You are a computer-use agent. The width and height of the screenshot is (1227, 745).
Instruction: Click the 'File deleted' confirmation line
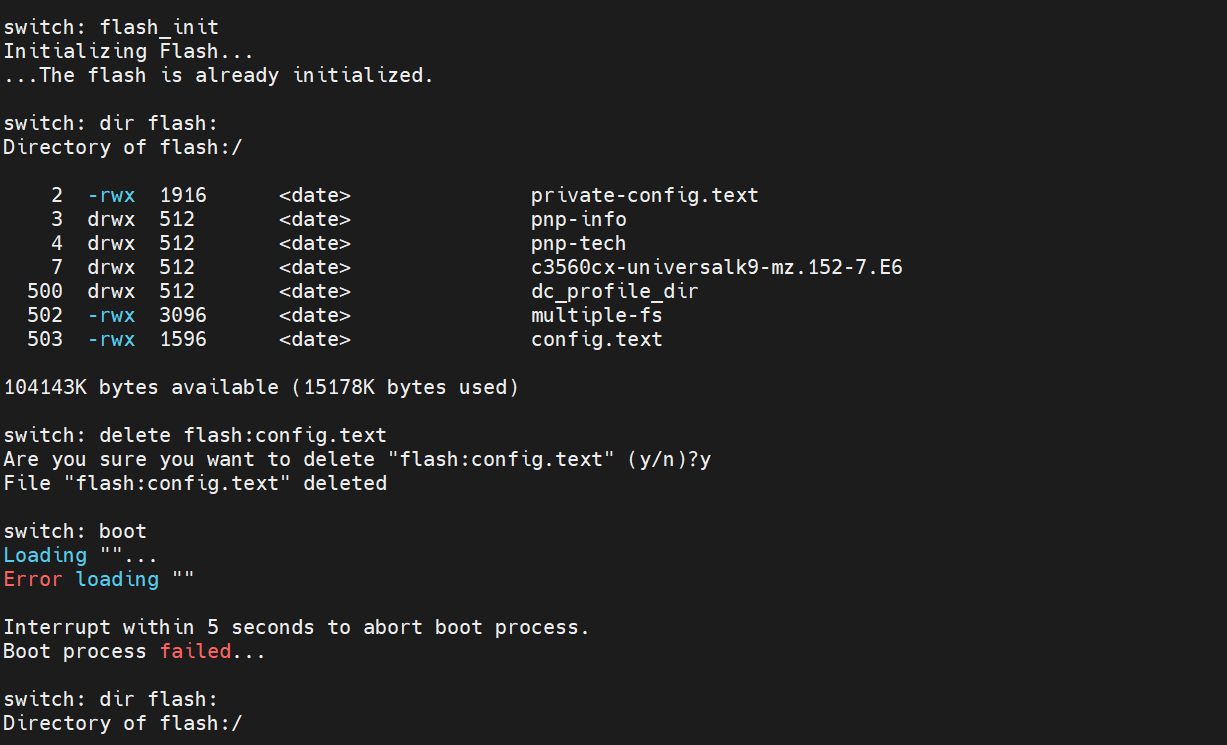[x=195, y=483]
